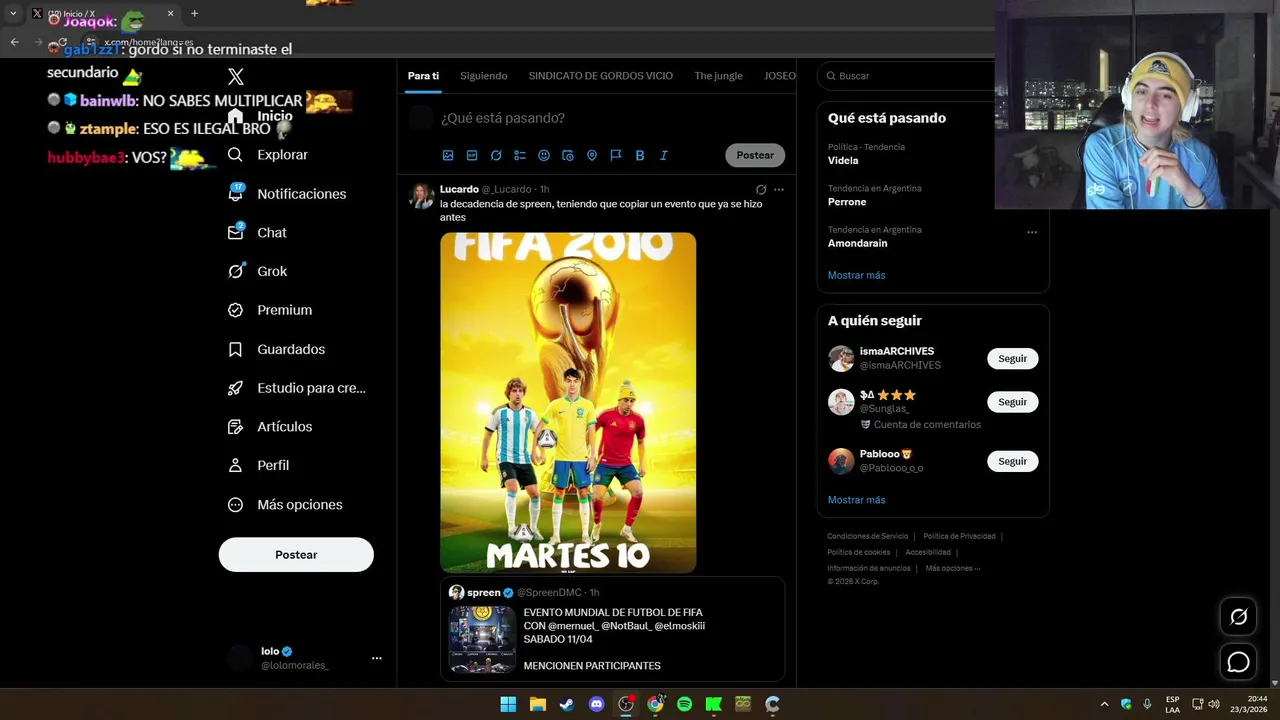Open the emoji picker in composer
Screen dimensions: 1280x720
544,156
